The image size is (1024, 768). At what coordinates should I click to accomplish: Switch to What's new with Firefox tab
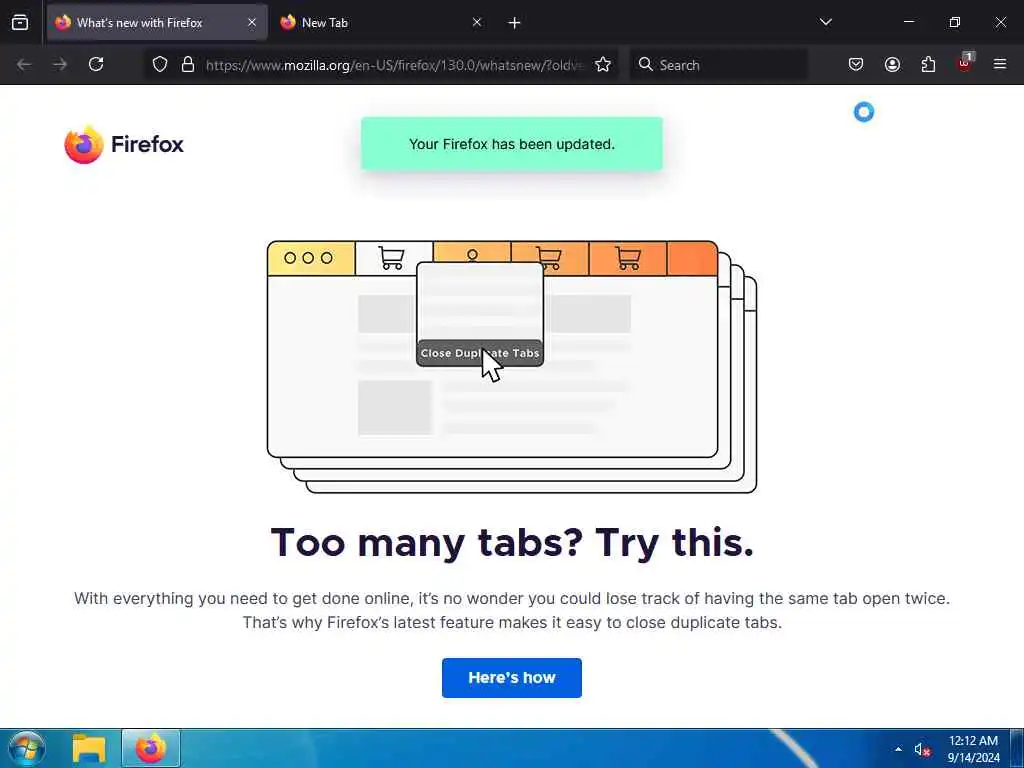tap(157, 22)
